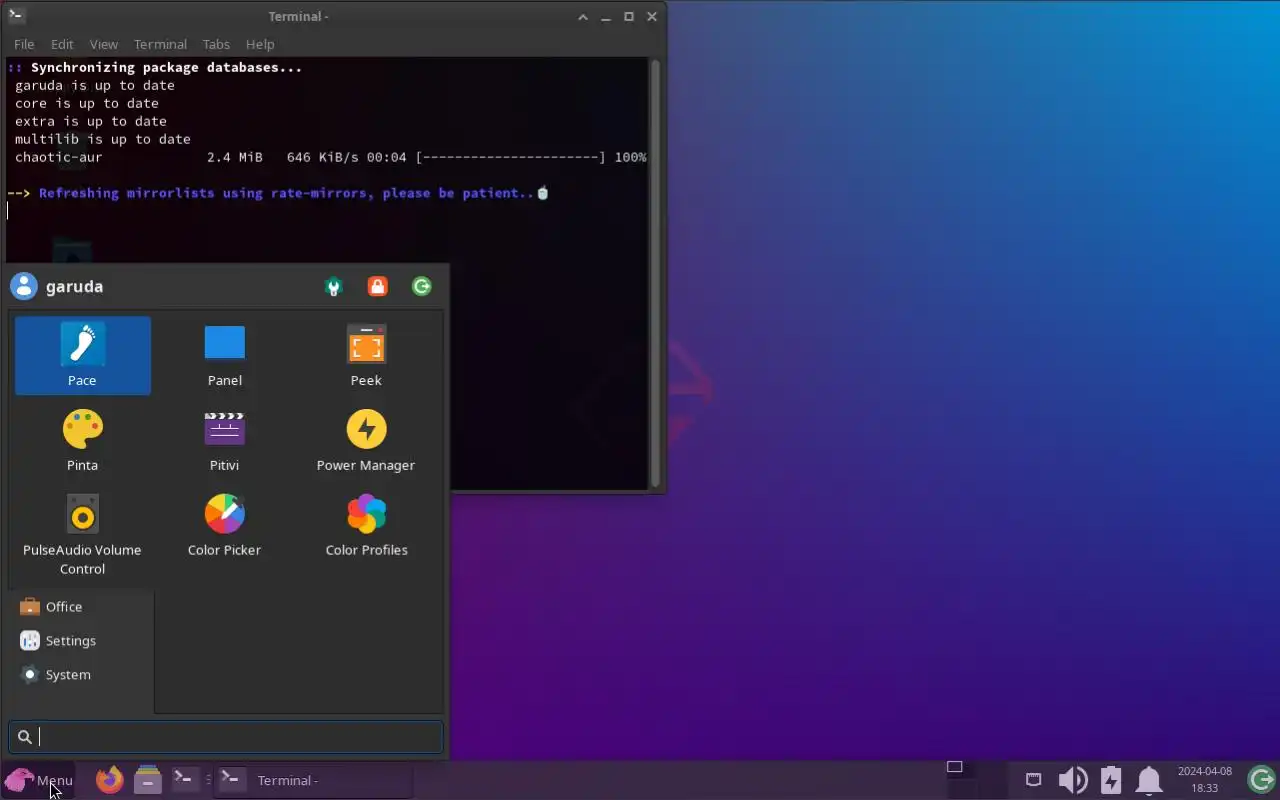The width and height of the screenshot is (1280, 800).
Task: Click the Terminal window scrollbar
Action: coord(656,273)
